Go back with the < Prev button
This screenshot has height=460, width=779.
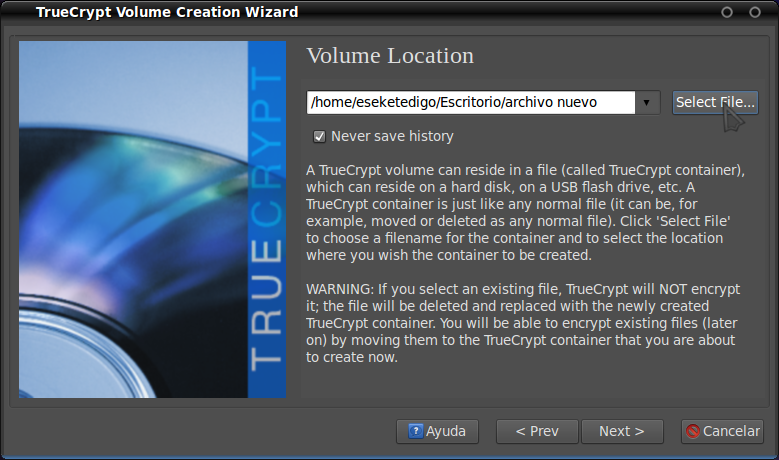(537, 431)
